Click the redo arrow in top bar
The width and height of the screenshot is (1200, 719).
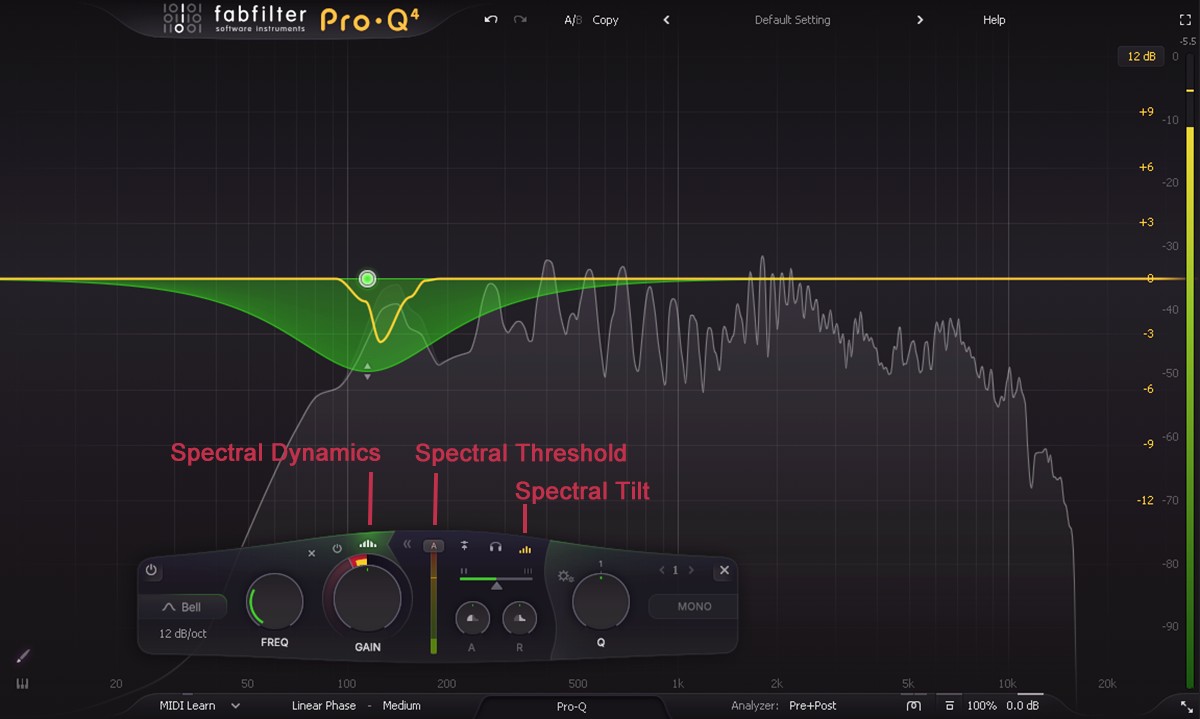click(520, 19)
